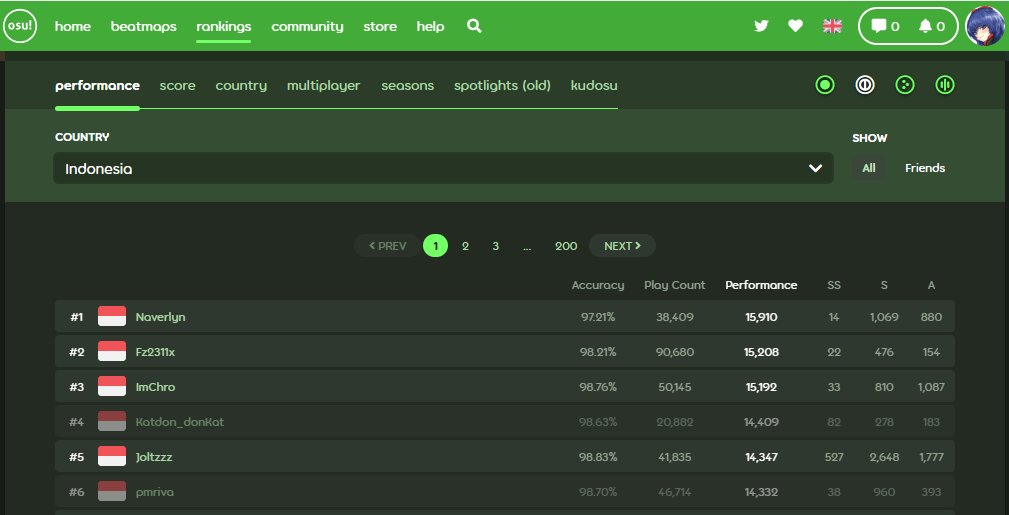Click Fz2311x's Indonesia flag icon
The height and width of the screenshot is (515, 1009).
click(112, 351)
